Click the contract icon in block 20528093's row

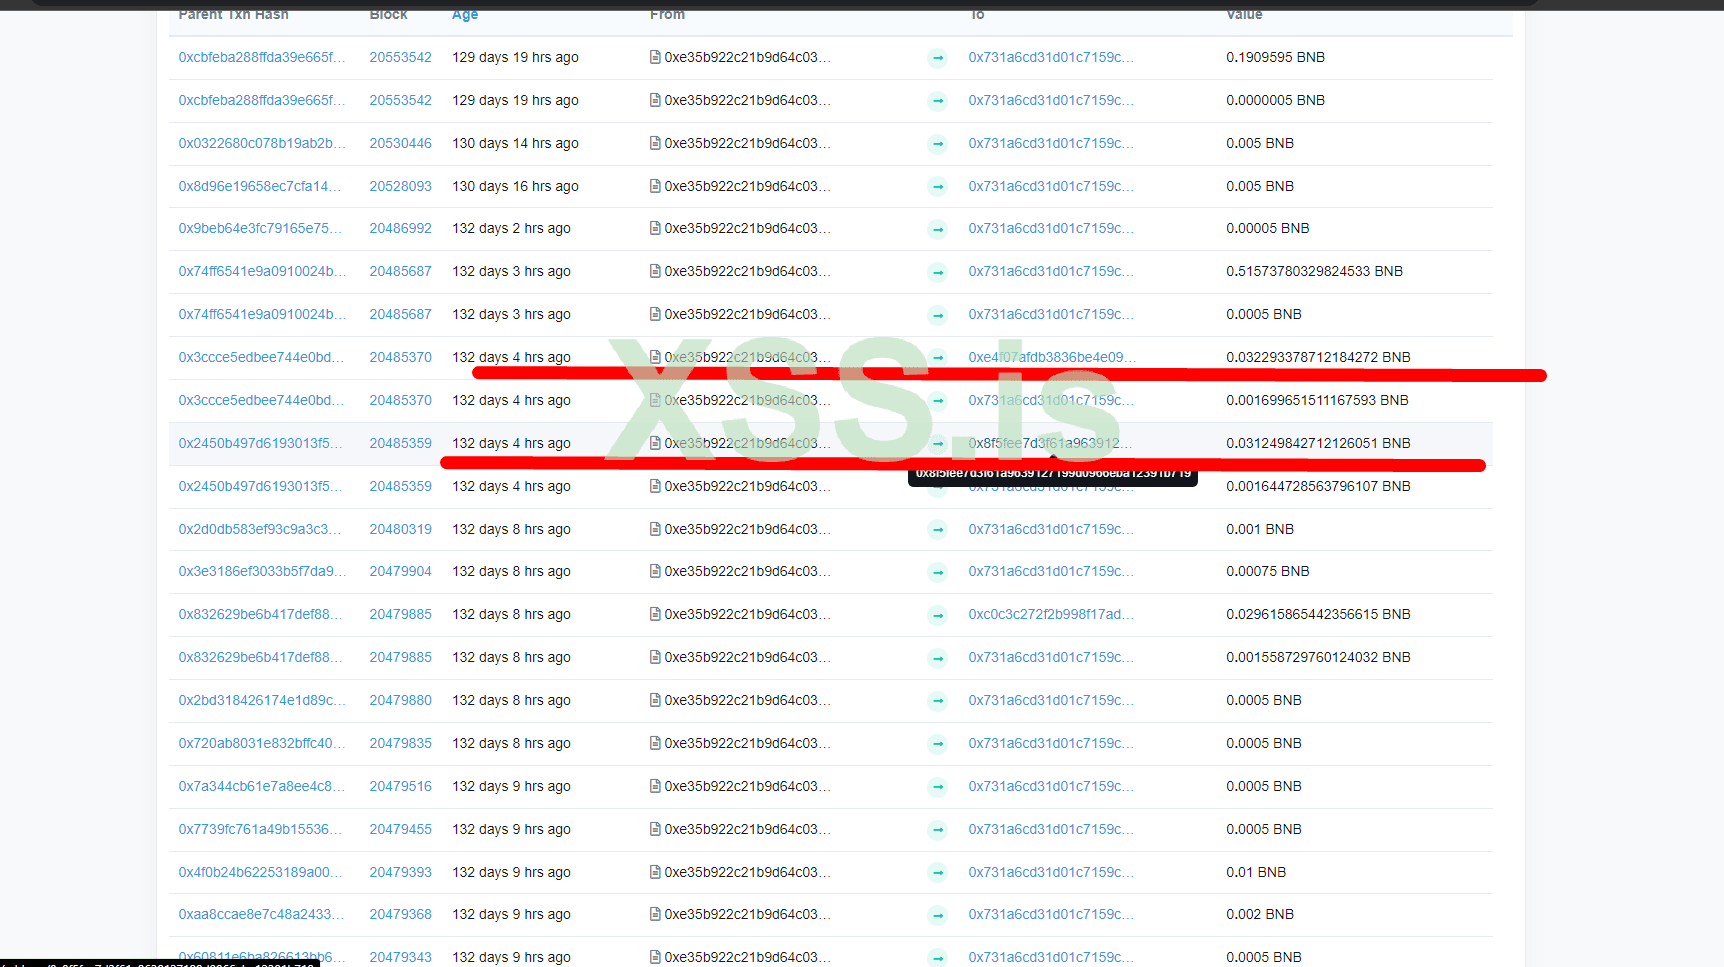coord(655,186)
